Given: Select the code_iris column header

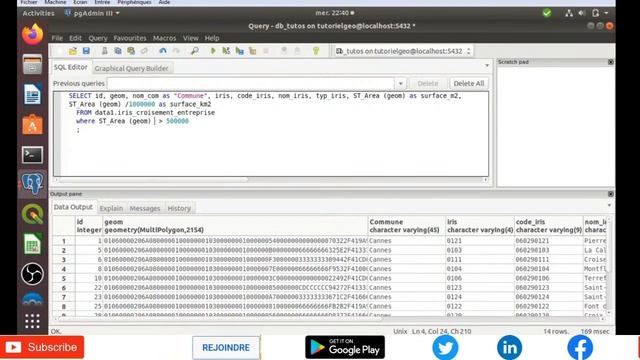Looking at the screenshot, I should (x=548, y=226).
